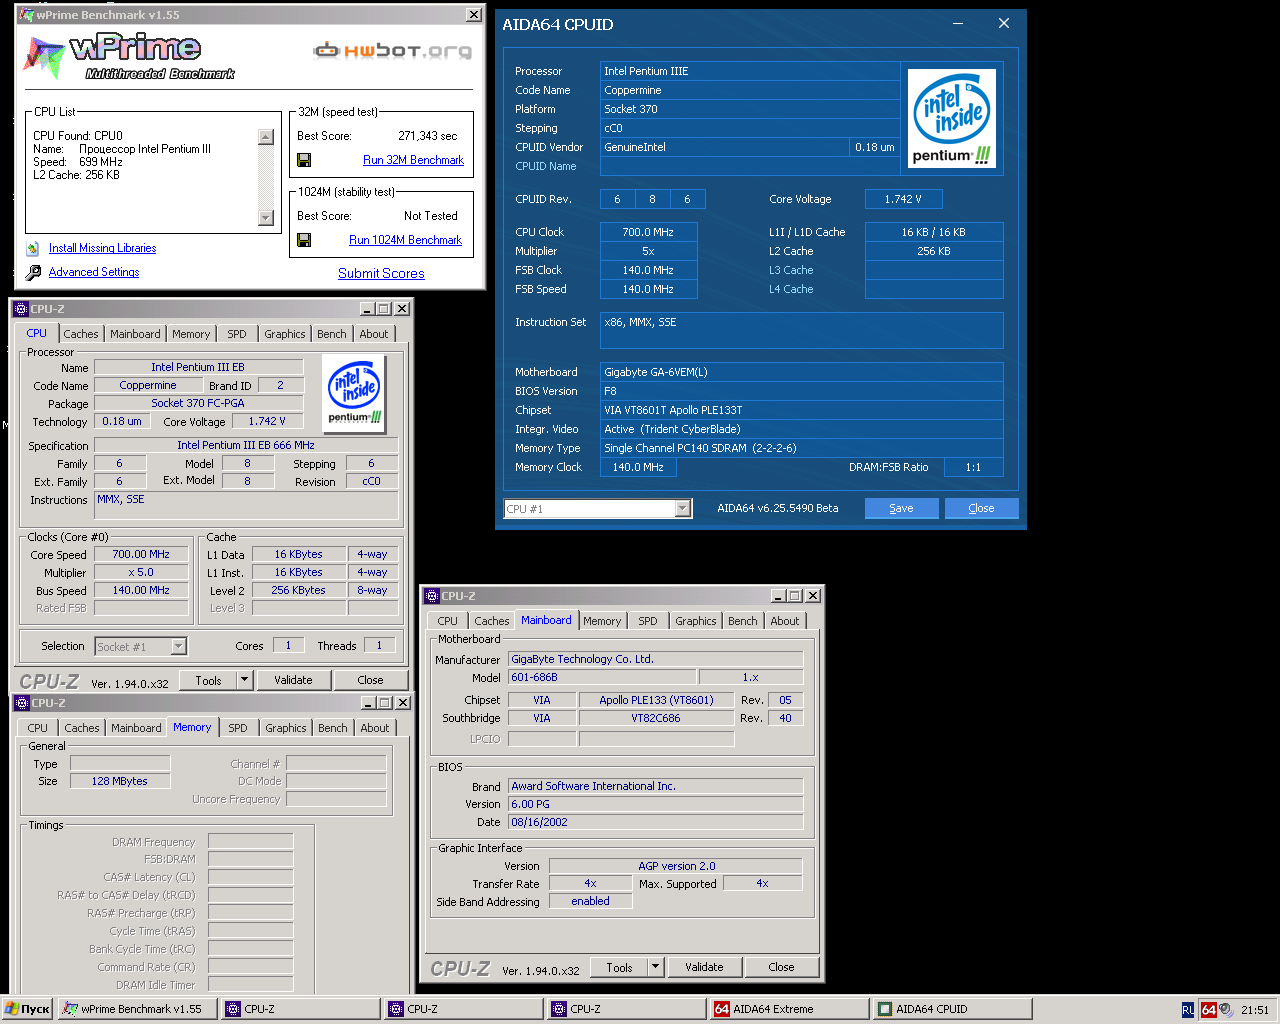Click the Best Score 271,343 sec value

coord(427,136)
